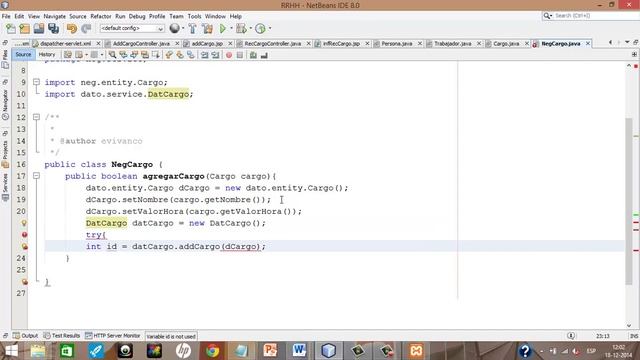Switch to the Trabajador.java tab

[452, 43]
